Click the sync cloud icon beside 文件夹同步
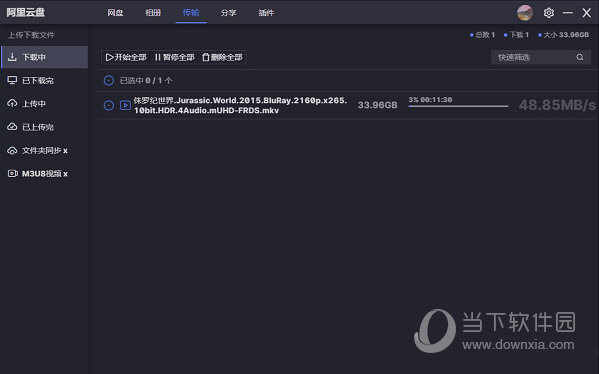 pyautogui.click(x=12, y=151)
